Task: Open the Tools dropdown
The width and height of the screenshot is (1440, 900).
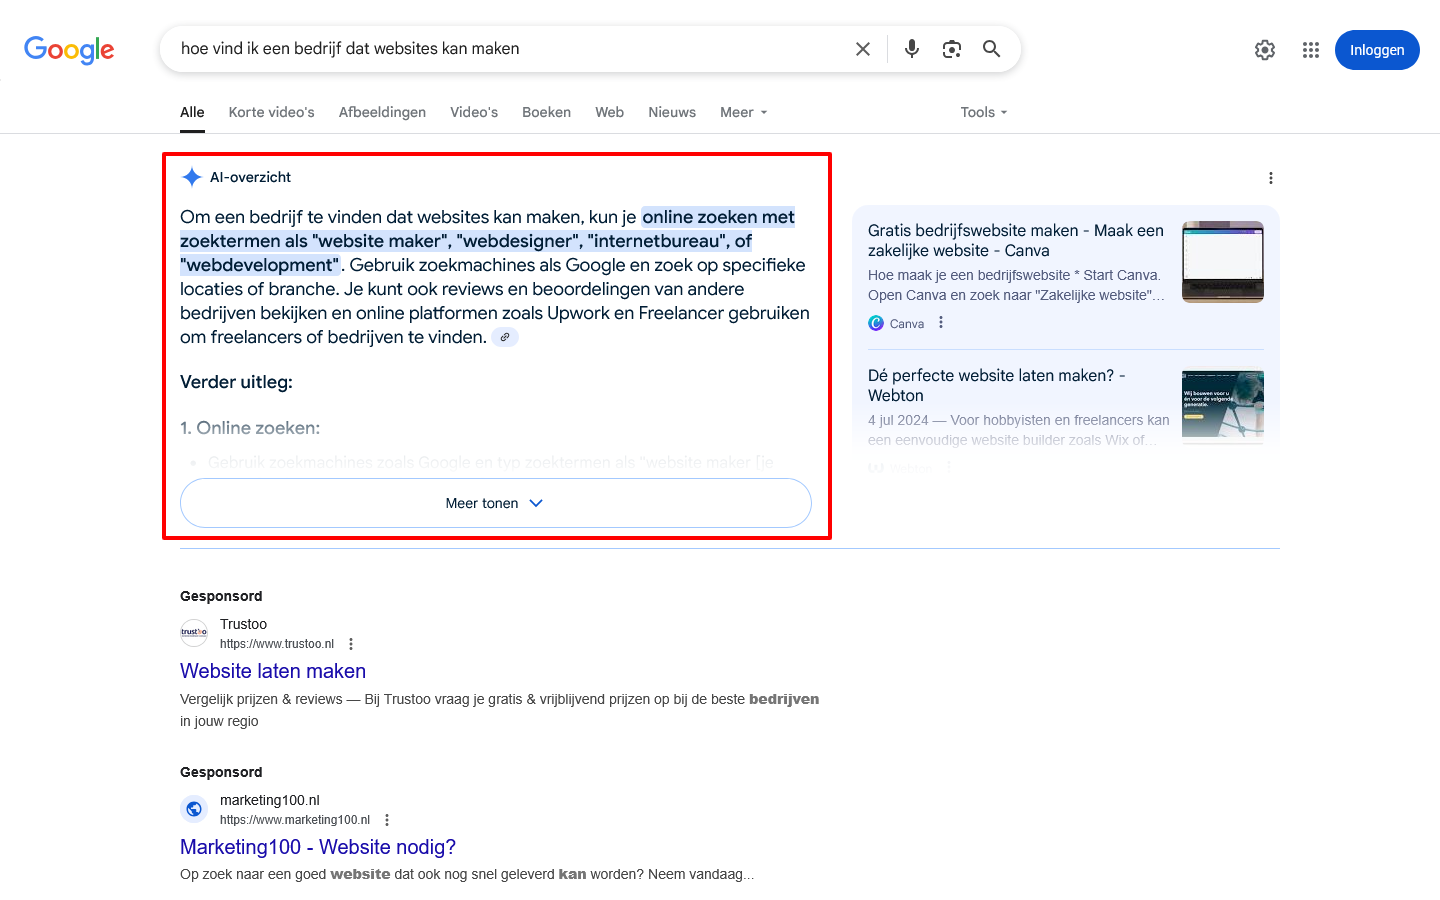Action: [984, 112]
